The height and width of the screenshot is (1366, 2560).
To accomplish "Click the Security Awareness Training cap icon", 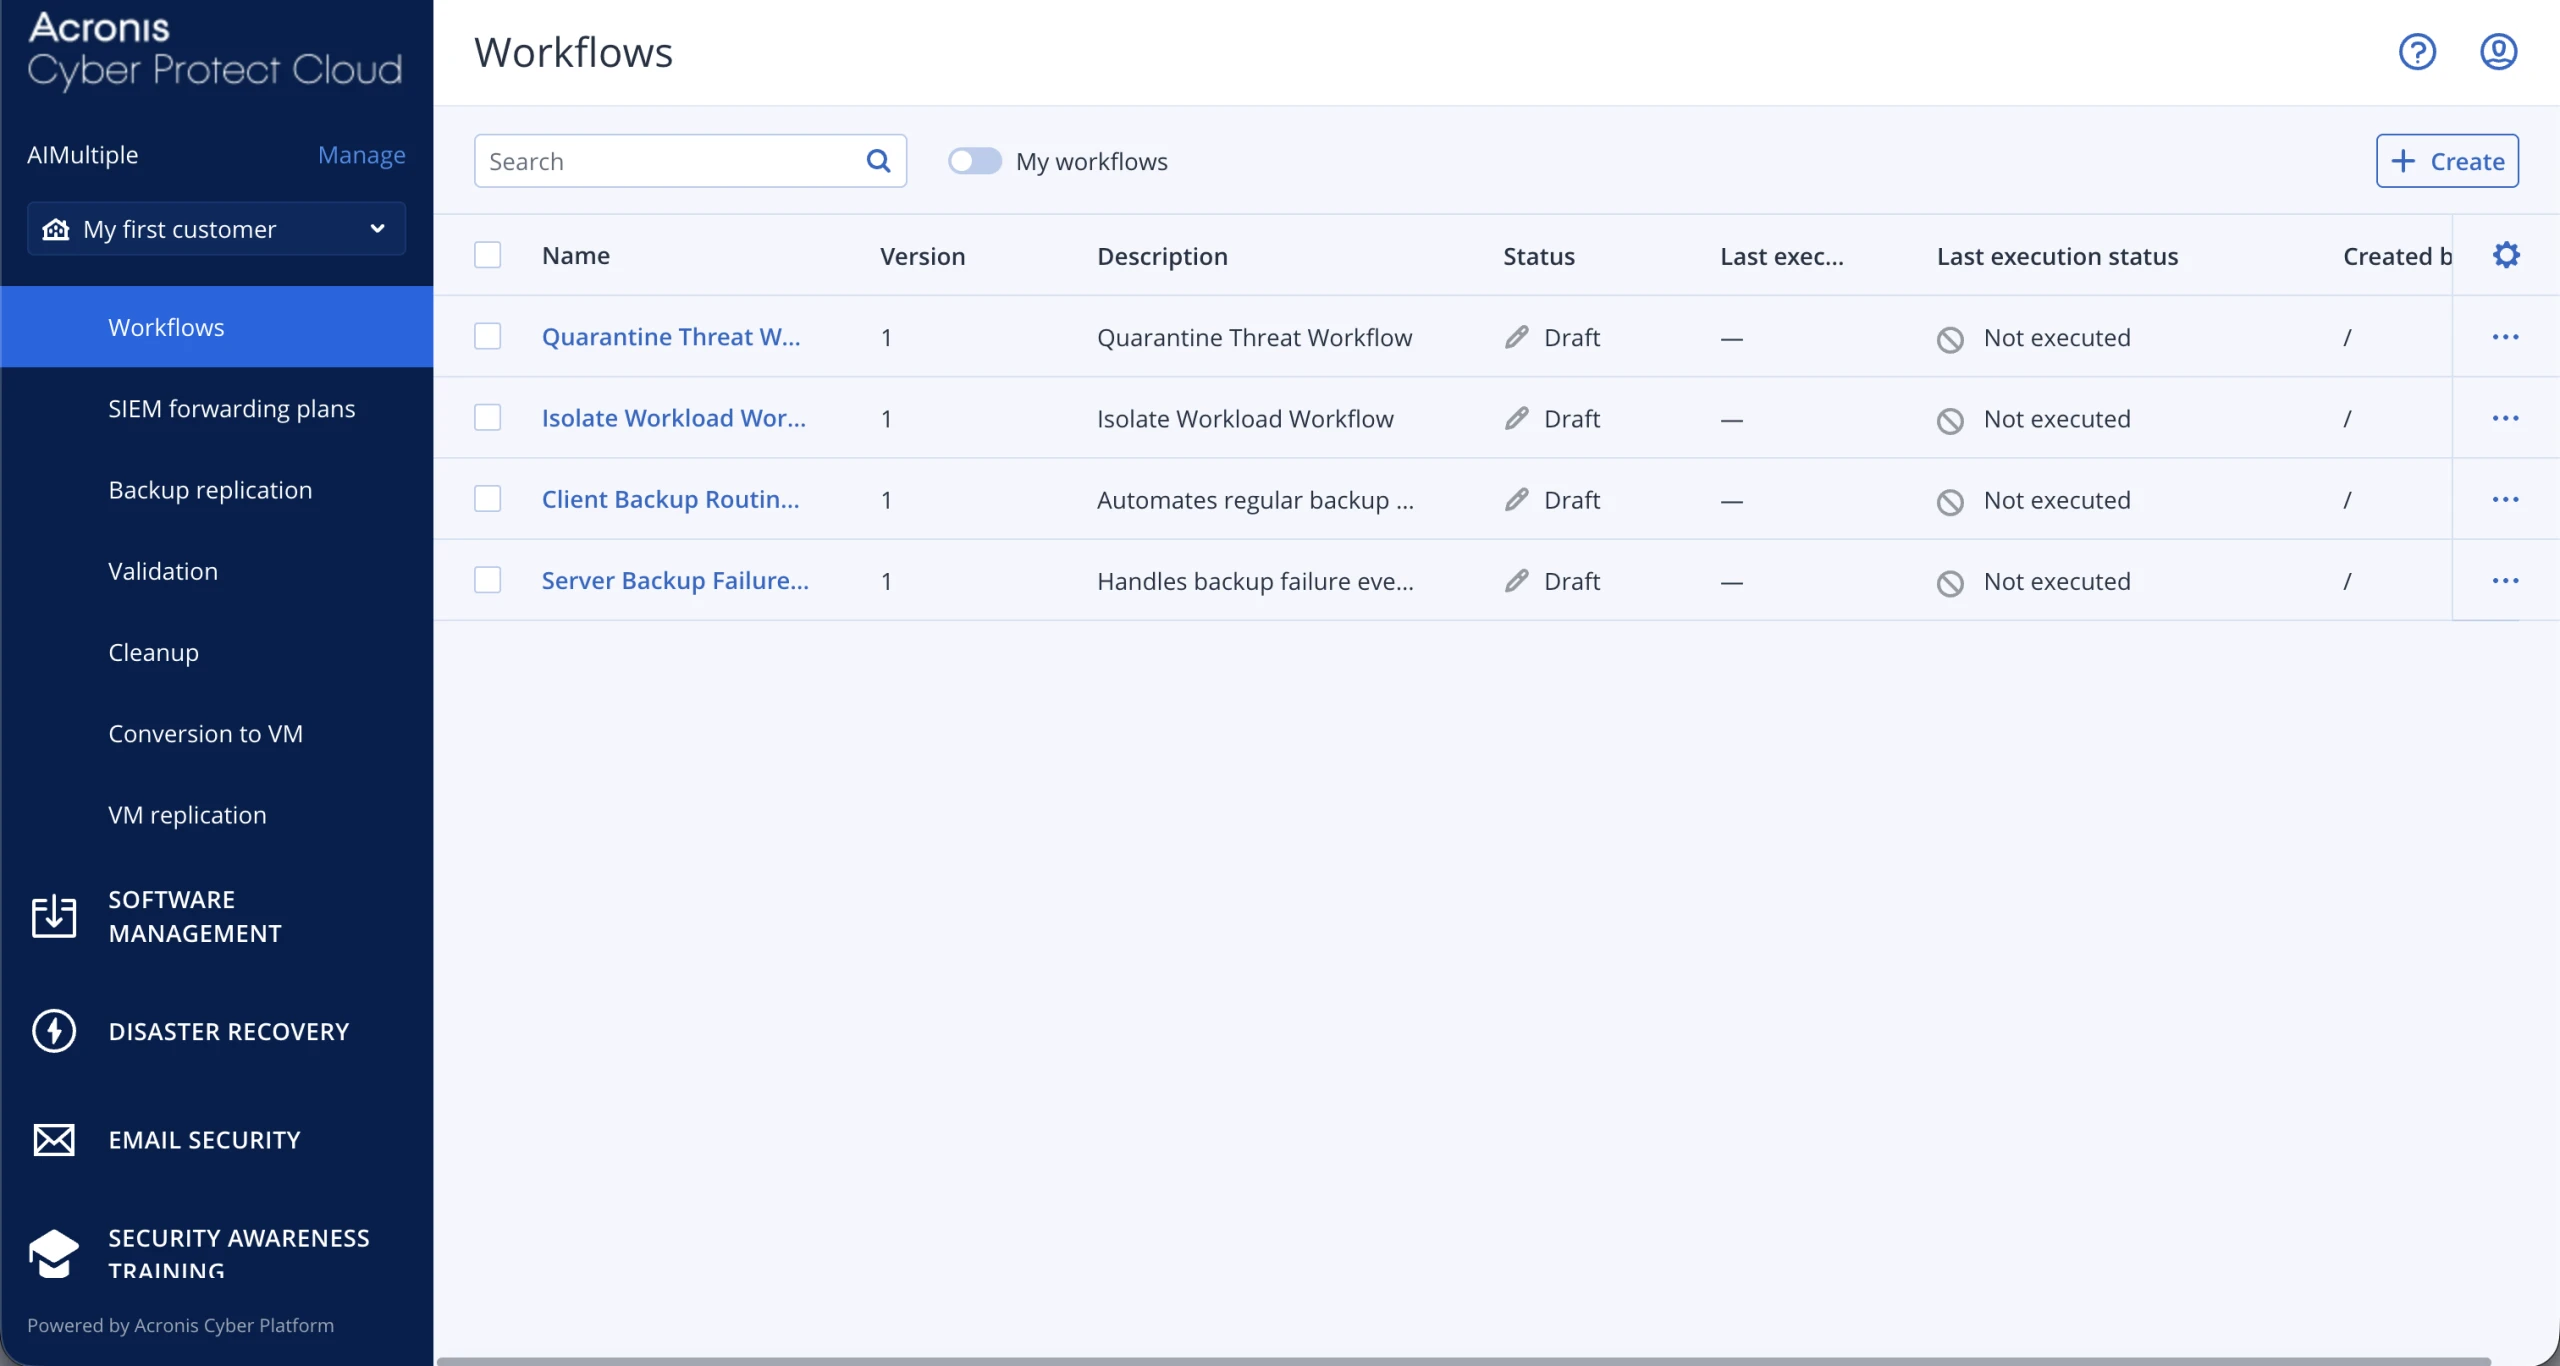I will pyautogui.click(x=54, y=1253).
